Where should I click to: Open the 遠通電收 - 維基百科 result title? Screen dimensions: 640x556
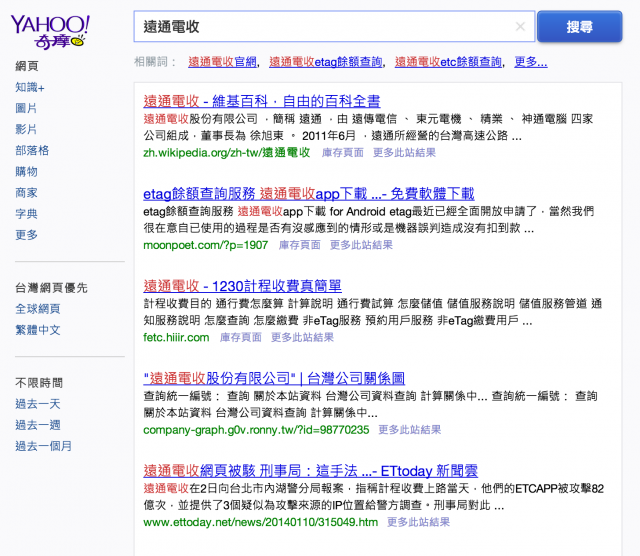[262, 101]
